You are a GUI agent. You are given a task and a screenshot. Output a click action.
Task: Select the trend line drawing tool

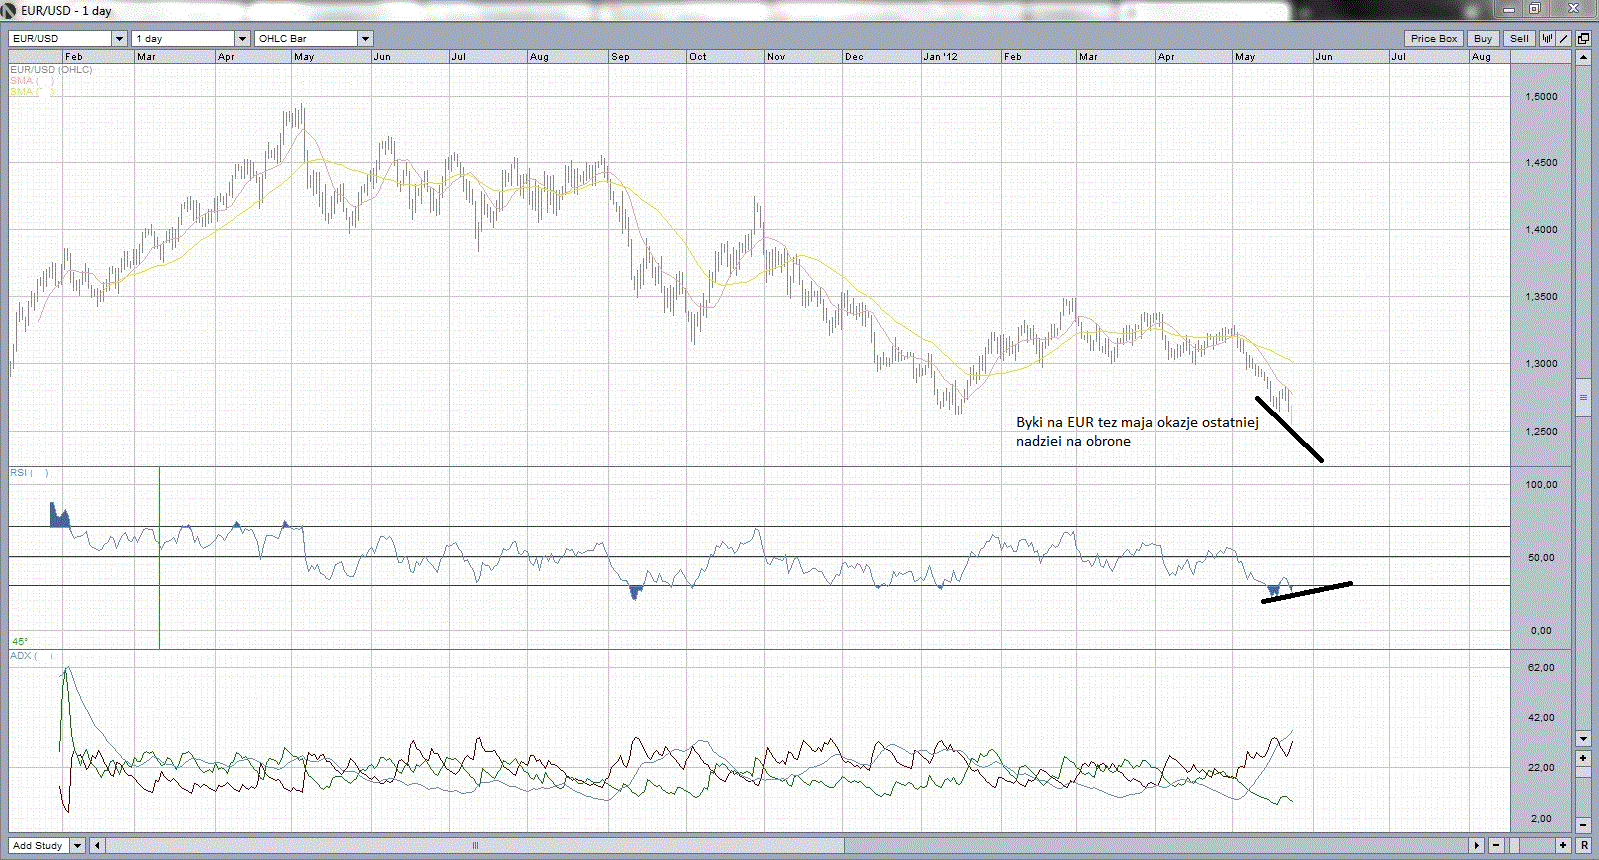[x=1564, y=39]
